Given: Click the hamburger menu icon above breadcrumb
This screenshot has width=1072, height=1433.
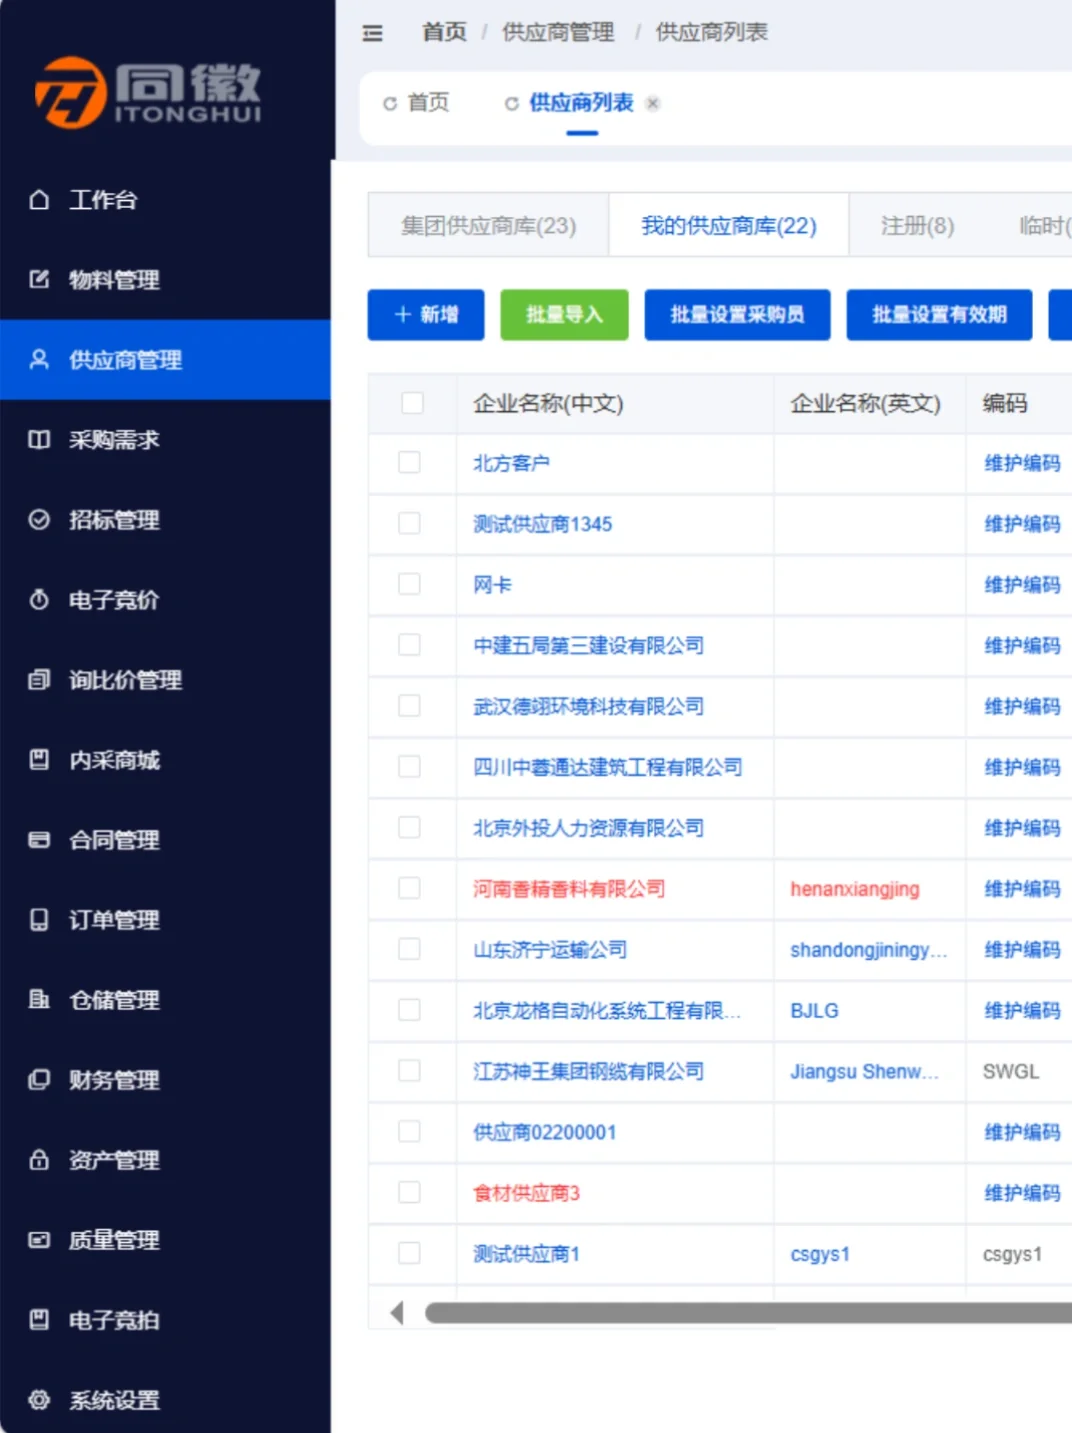Looking at the screenshot, I should tap(372, 33).
